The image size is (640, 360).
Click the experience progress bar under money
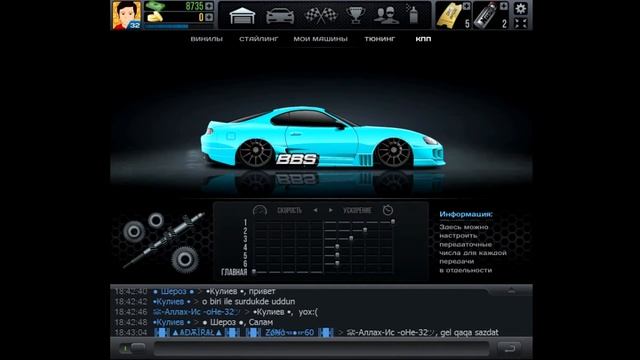(179, 26)
